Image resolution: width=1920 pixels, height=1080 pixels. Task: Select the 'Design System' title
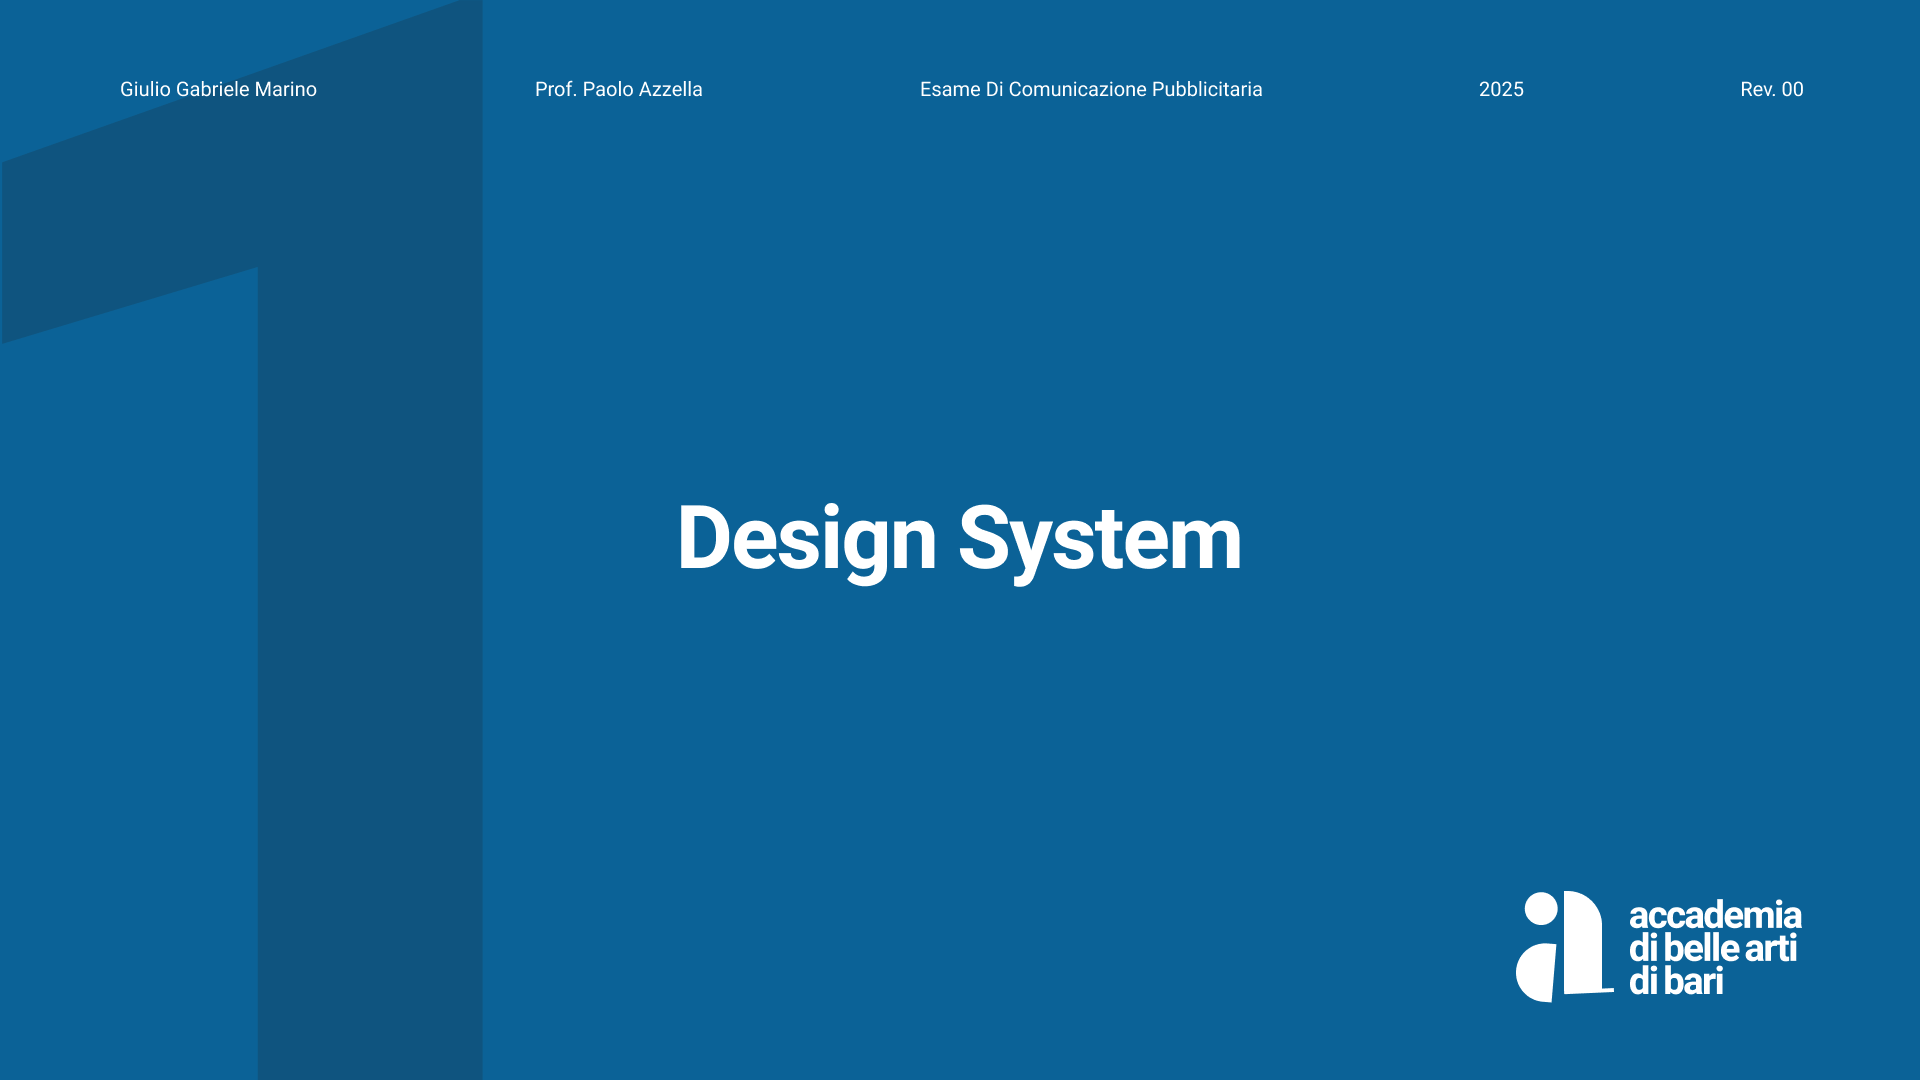point(959,539)
